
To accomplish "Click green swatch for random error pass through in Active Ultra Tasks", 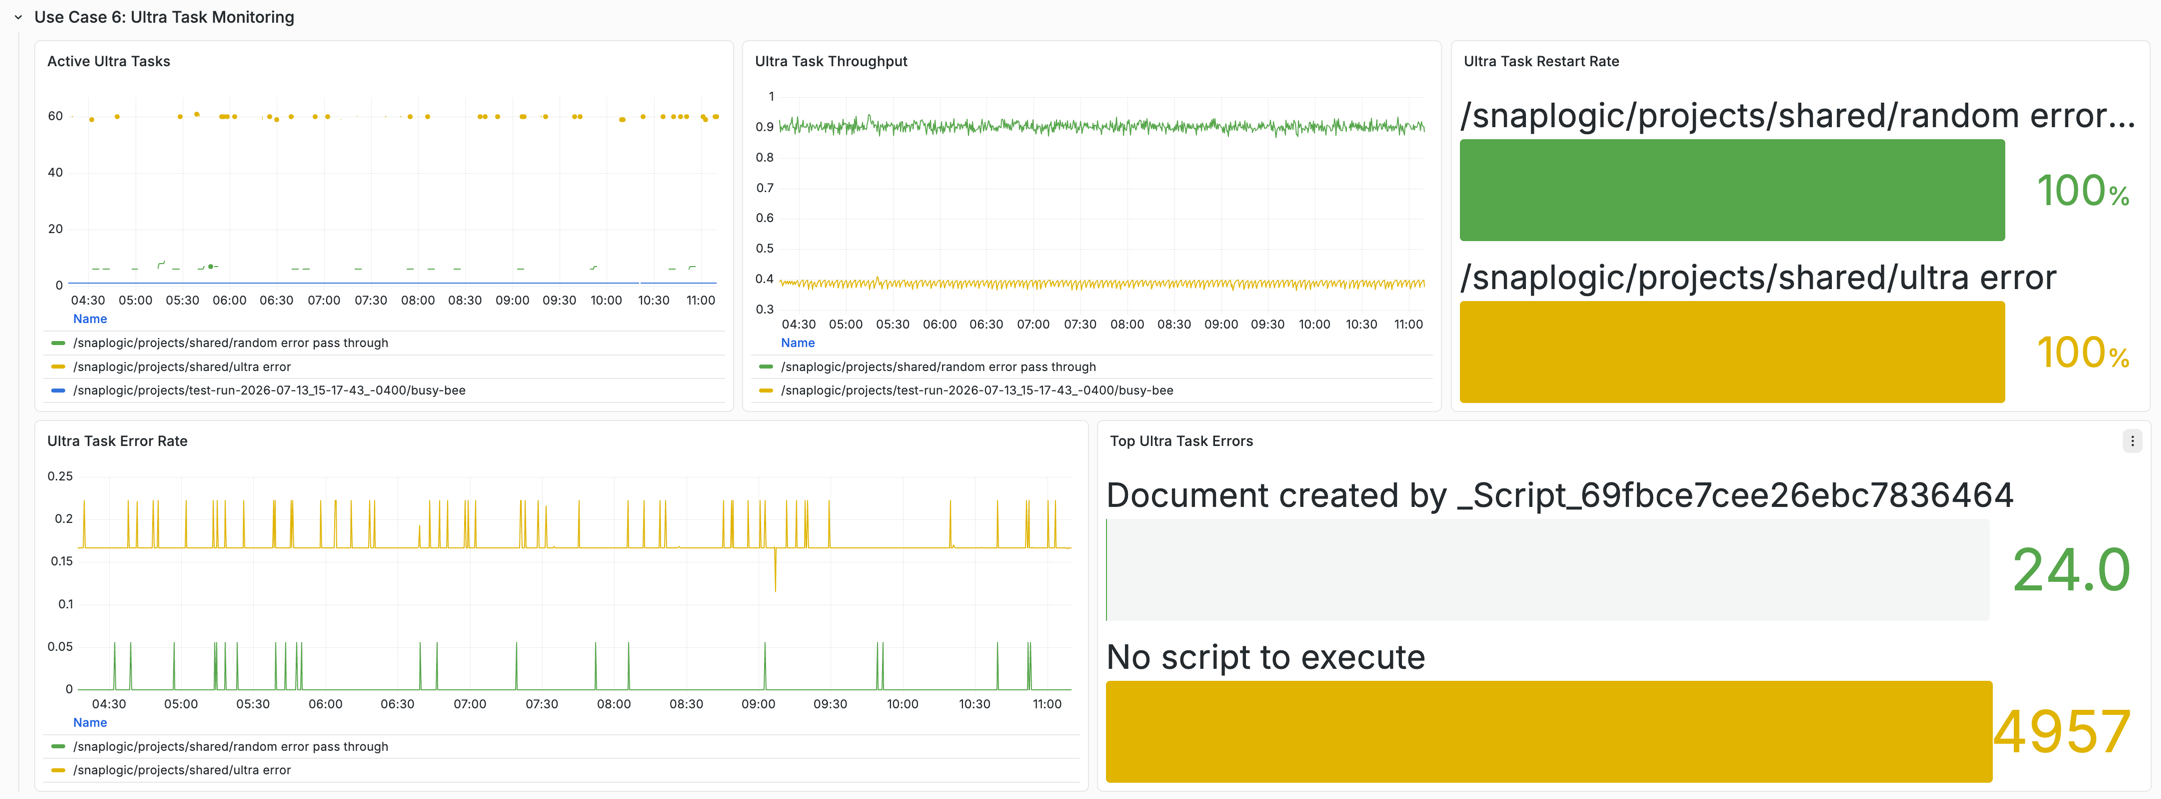I will 58,343.
